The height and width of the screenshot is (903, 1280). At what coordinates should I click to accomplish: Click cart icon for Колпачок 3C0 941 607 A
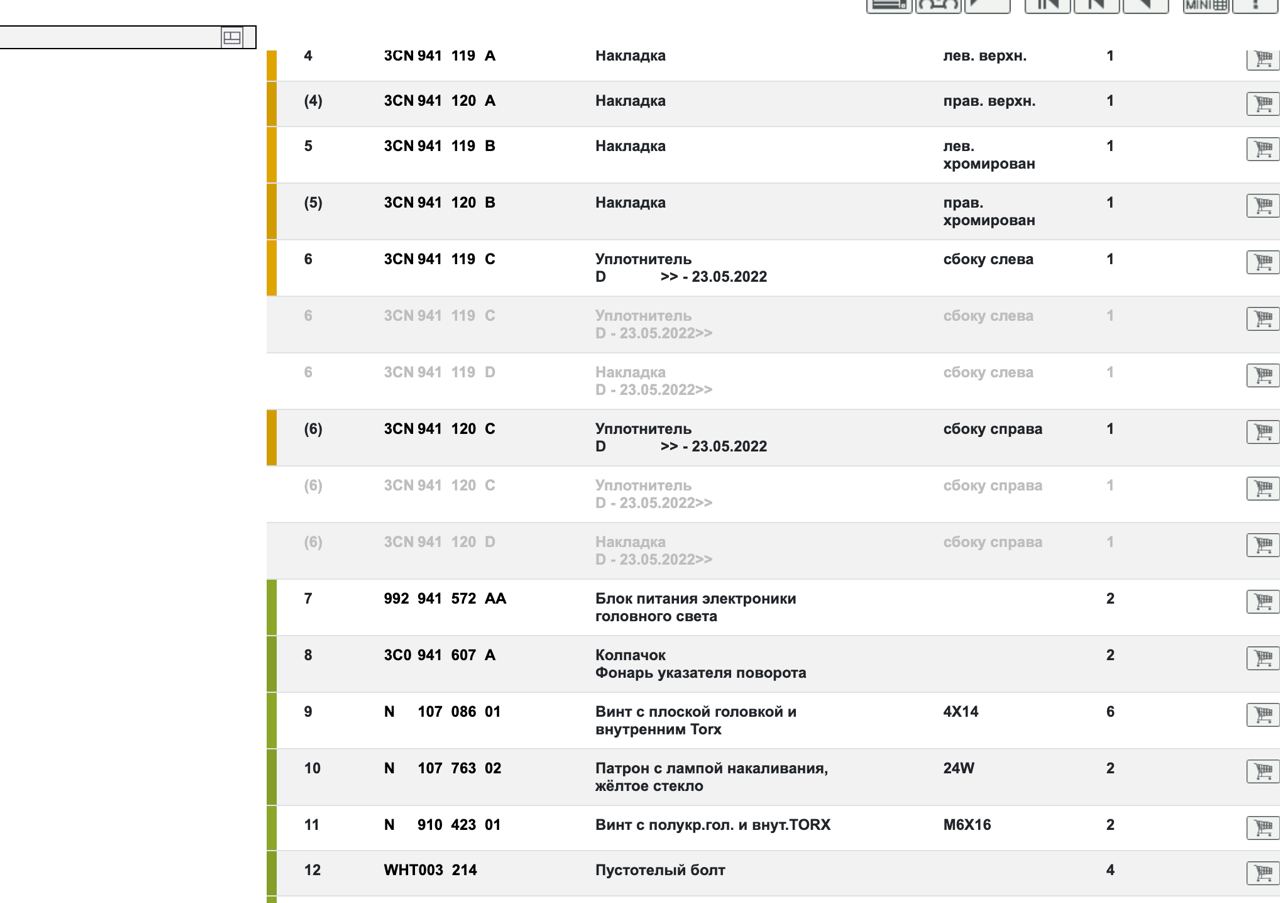[x=1263, y=658]
